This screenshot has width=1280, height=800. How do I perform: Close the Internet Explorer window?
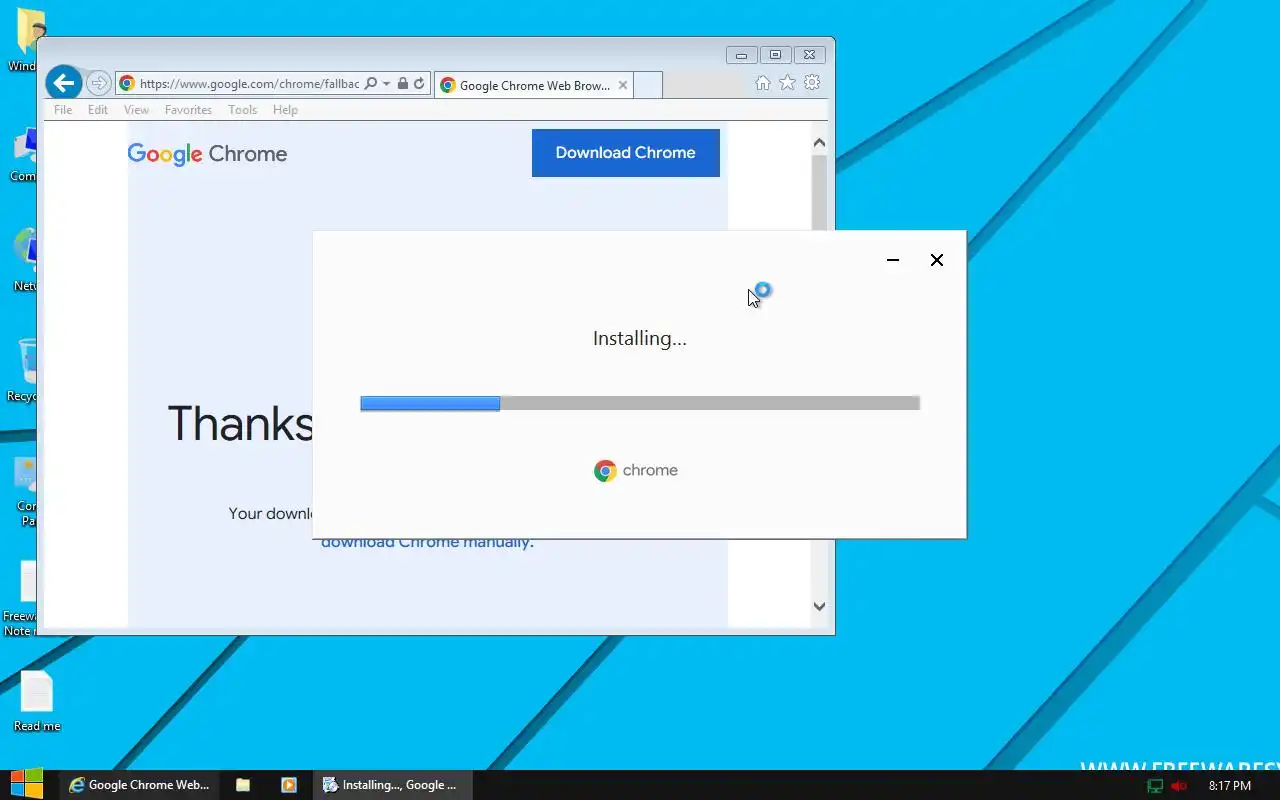tap(809, 55)
